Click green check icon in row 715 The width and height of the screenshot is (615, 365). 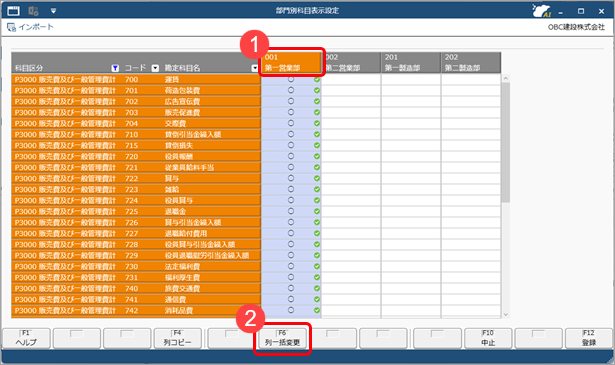317,145
